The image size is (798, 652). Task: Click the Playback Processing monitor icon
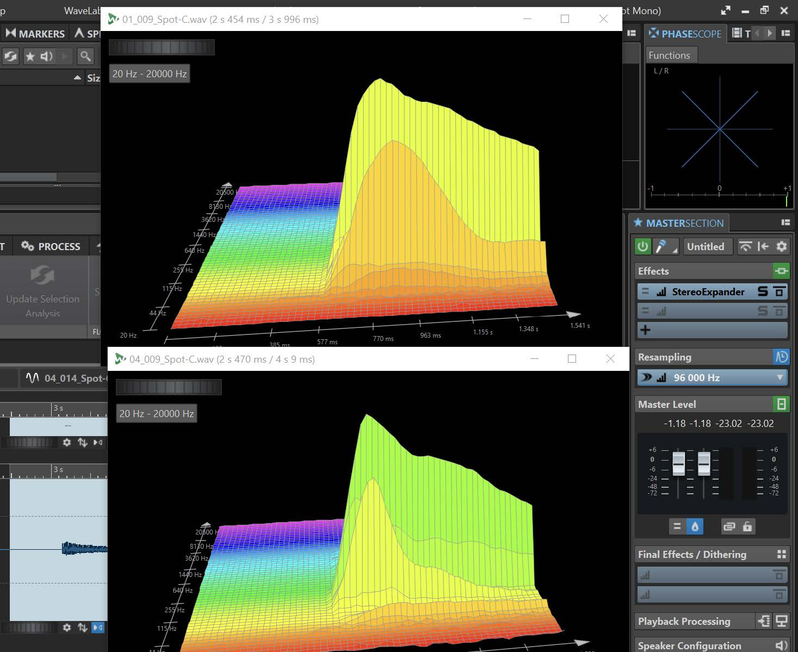(x=781, y=621)
